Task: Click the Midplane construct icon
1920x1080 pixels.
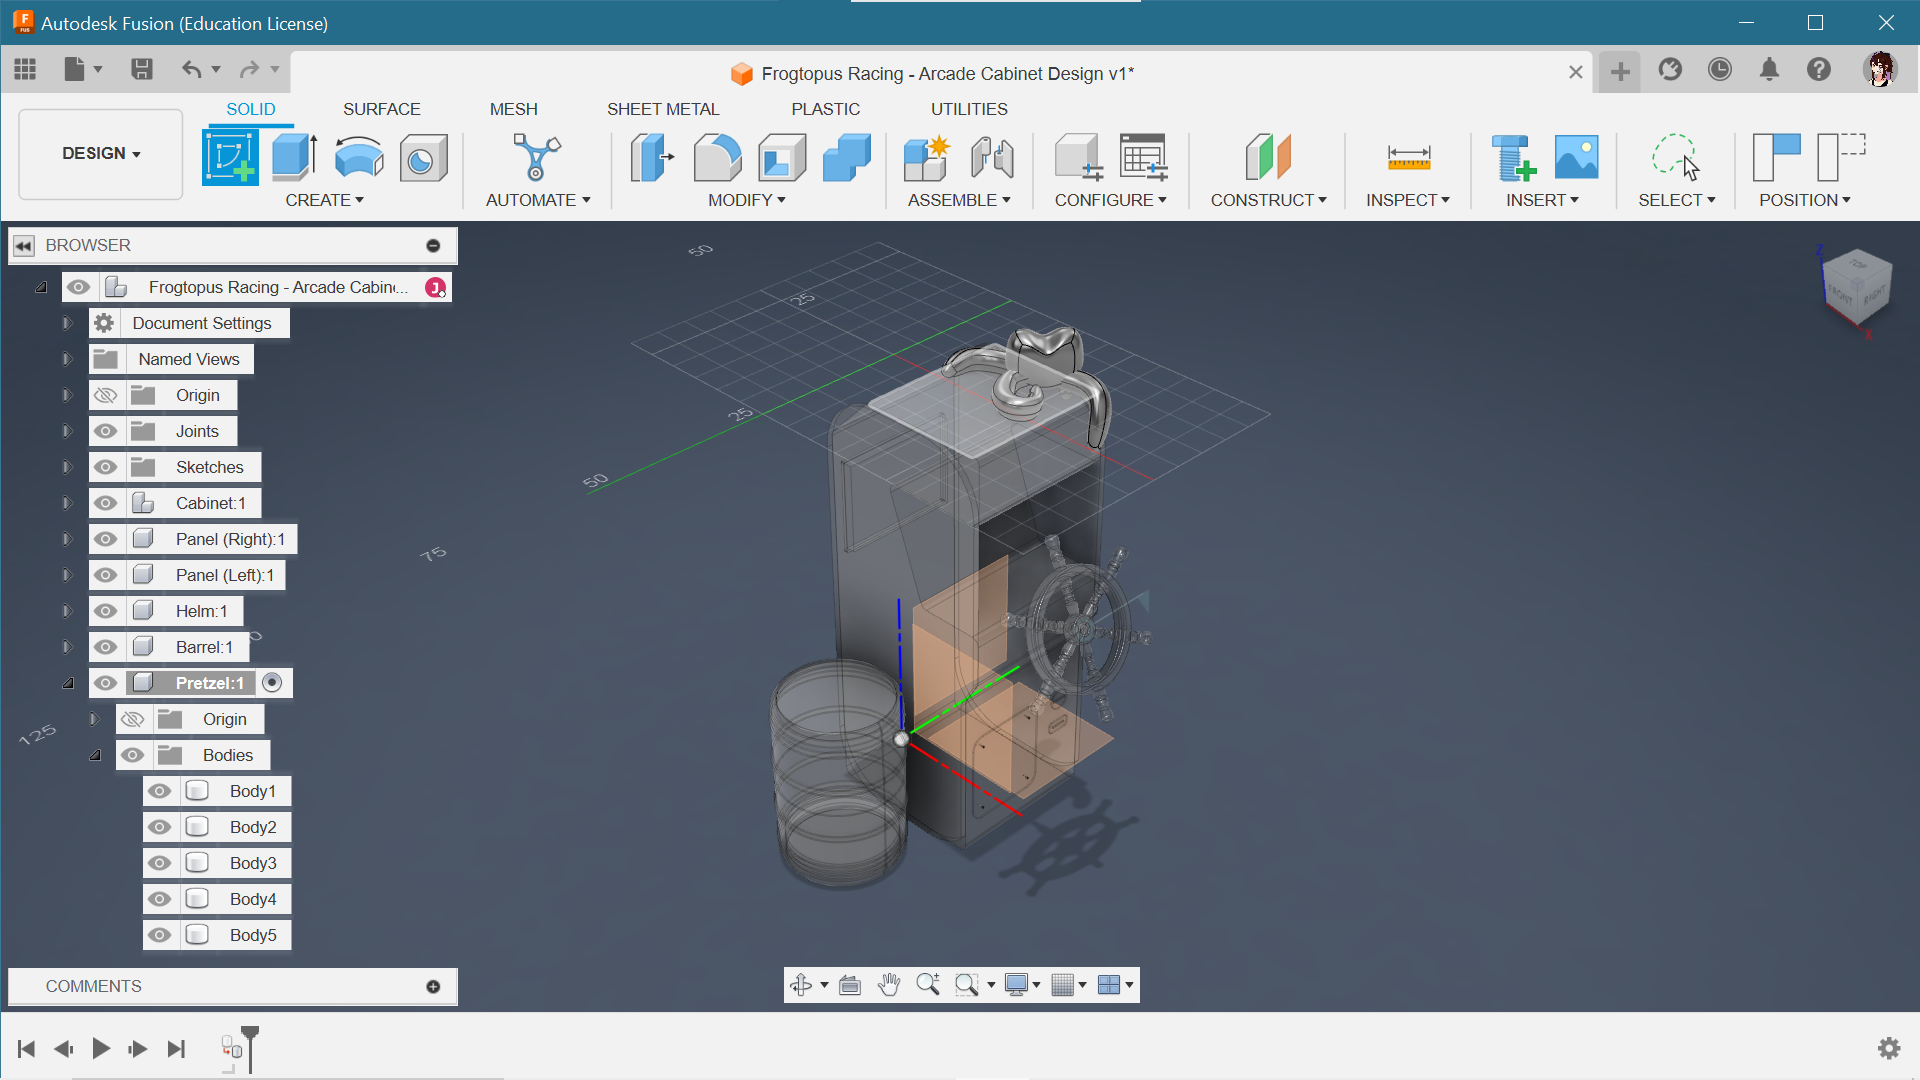Action: 1268,157
